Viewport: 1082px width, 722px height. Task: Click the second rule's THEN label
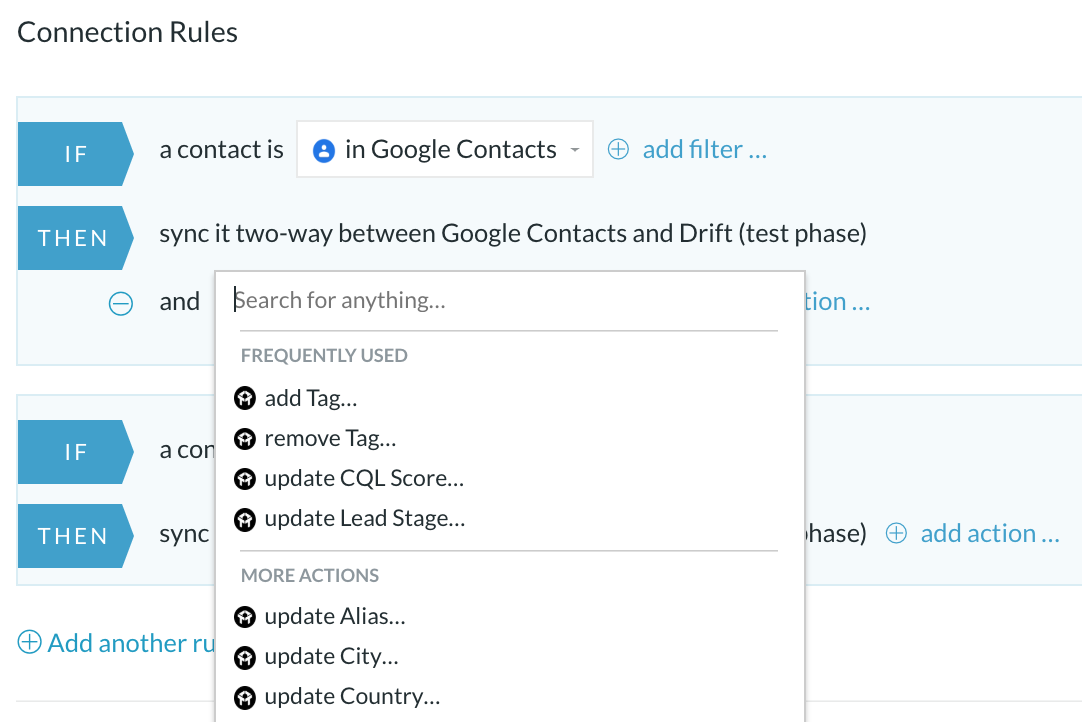tap(75, 536)
